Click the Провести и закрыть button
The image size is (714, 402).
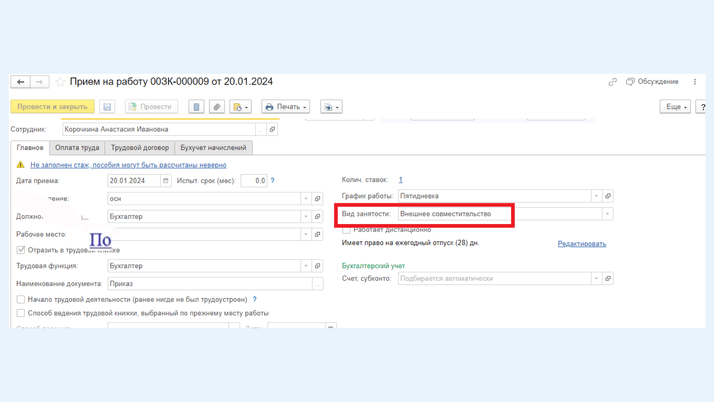52,107
